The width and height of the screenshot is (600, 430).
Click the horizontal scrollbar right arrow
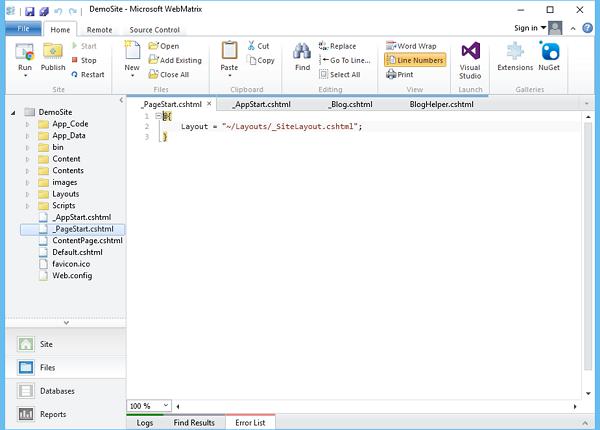(x=574, y=406)
